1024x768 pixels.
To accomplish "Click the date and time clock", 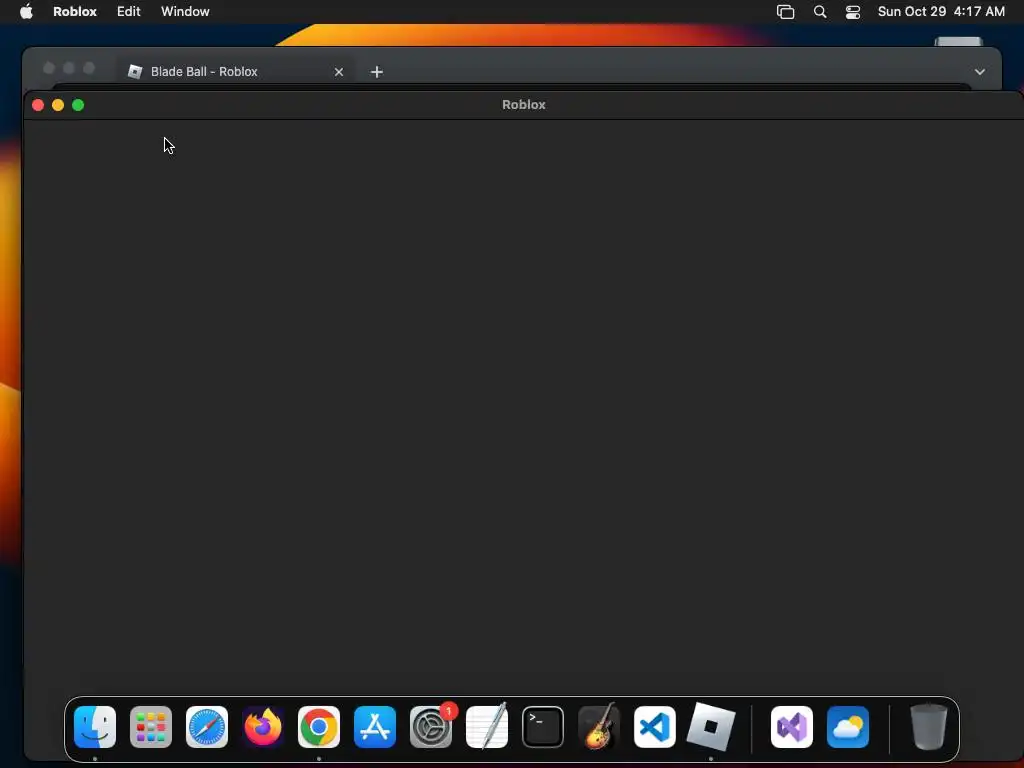I will (x=941, y=12).
